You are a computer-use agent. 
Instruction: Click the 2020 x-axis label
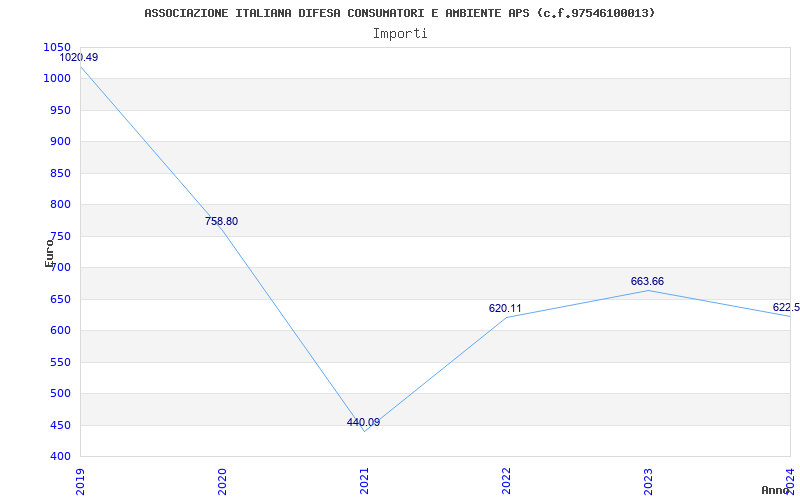pos(222,481)
